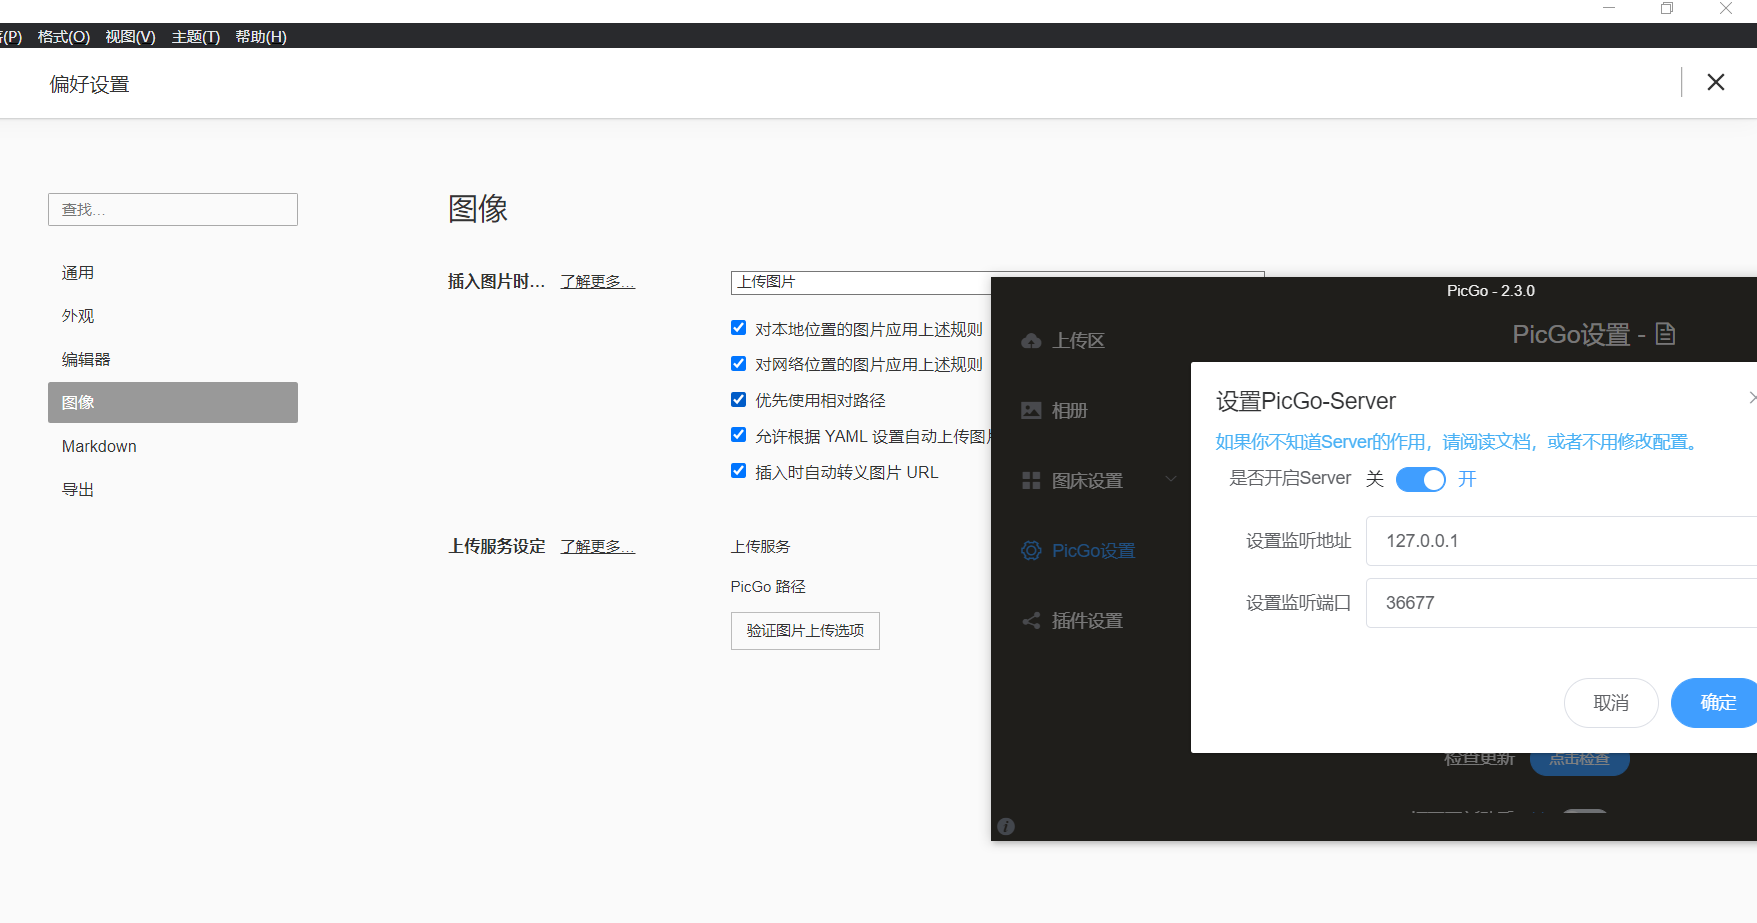The image size is (1757, 923).
Task: Open 了解更多 link beside 上传服务设定
Action: click(597, 547)
